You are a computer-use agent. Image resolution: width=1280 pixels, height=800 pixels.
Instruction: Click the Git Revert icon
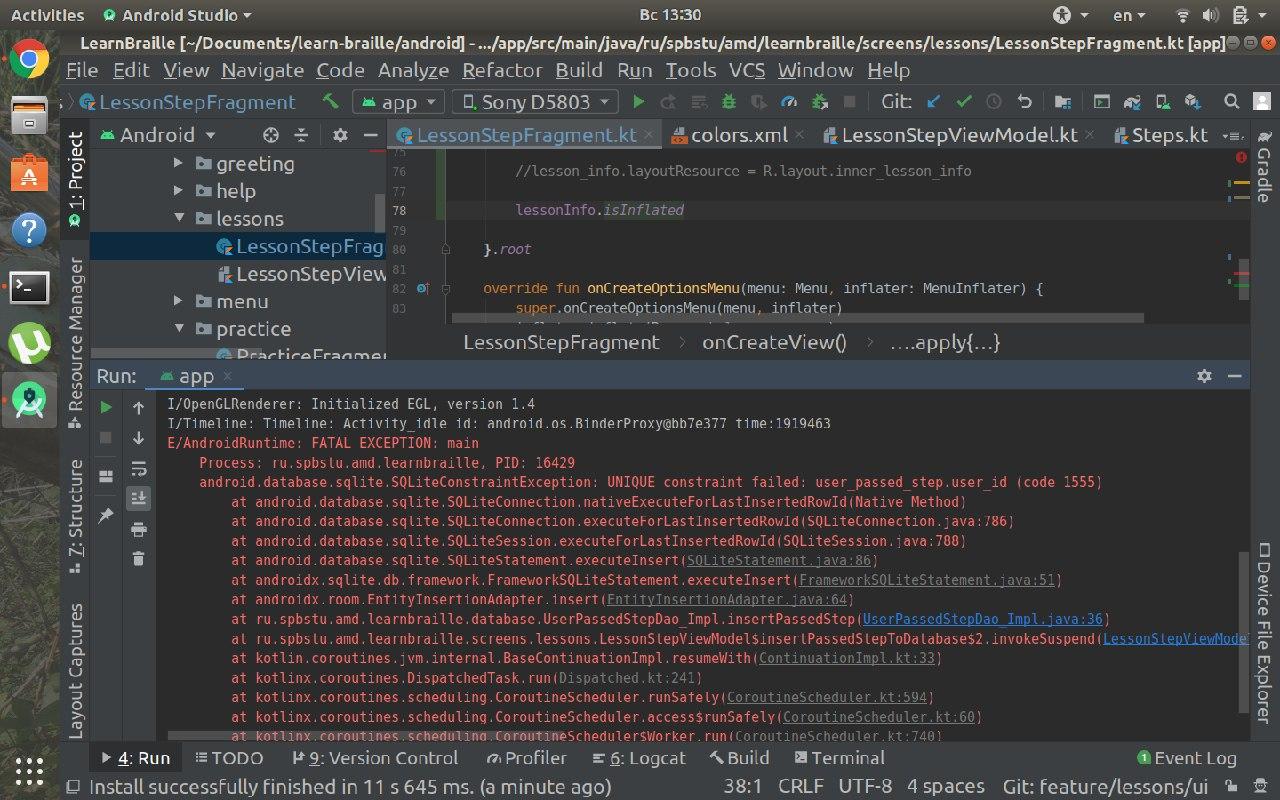click(1024, 102)
